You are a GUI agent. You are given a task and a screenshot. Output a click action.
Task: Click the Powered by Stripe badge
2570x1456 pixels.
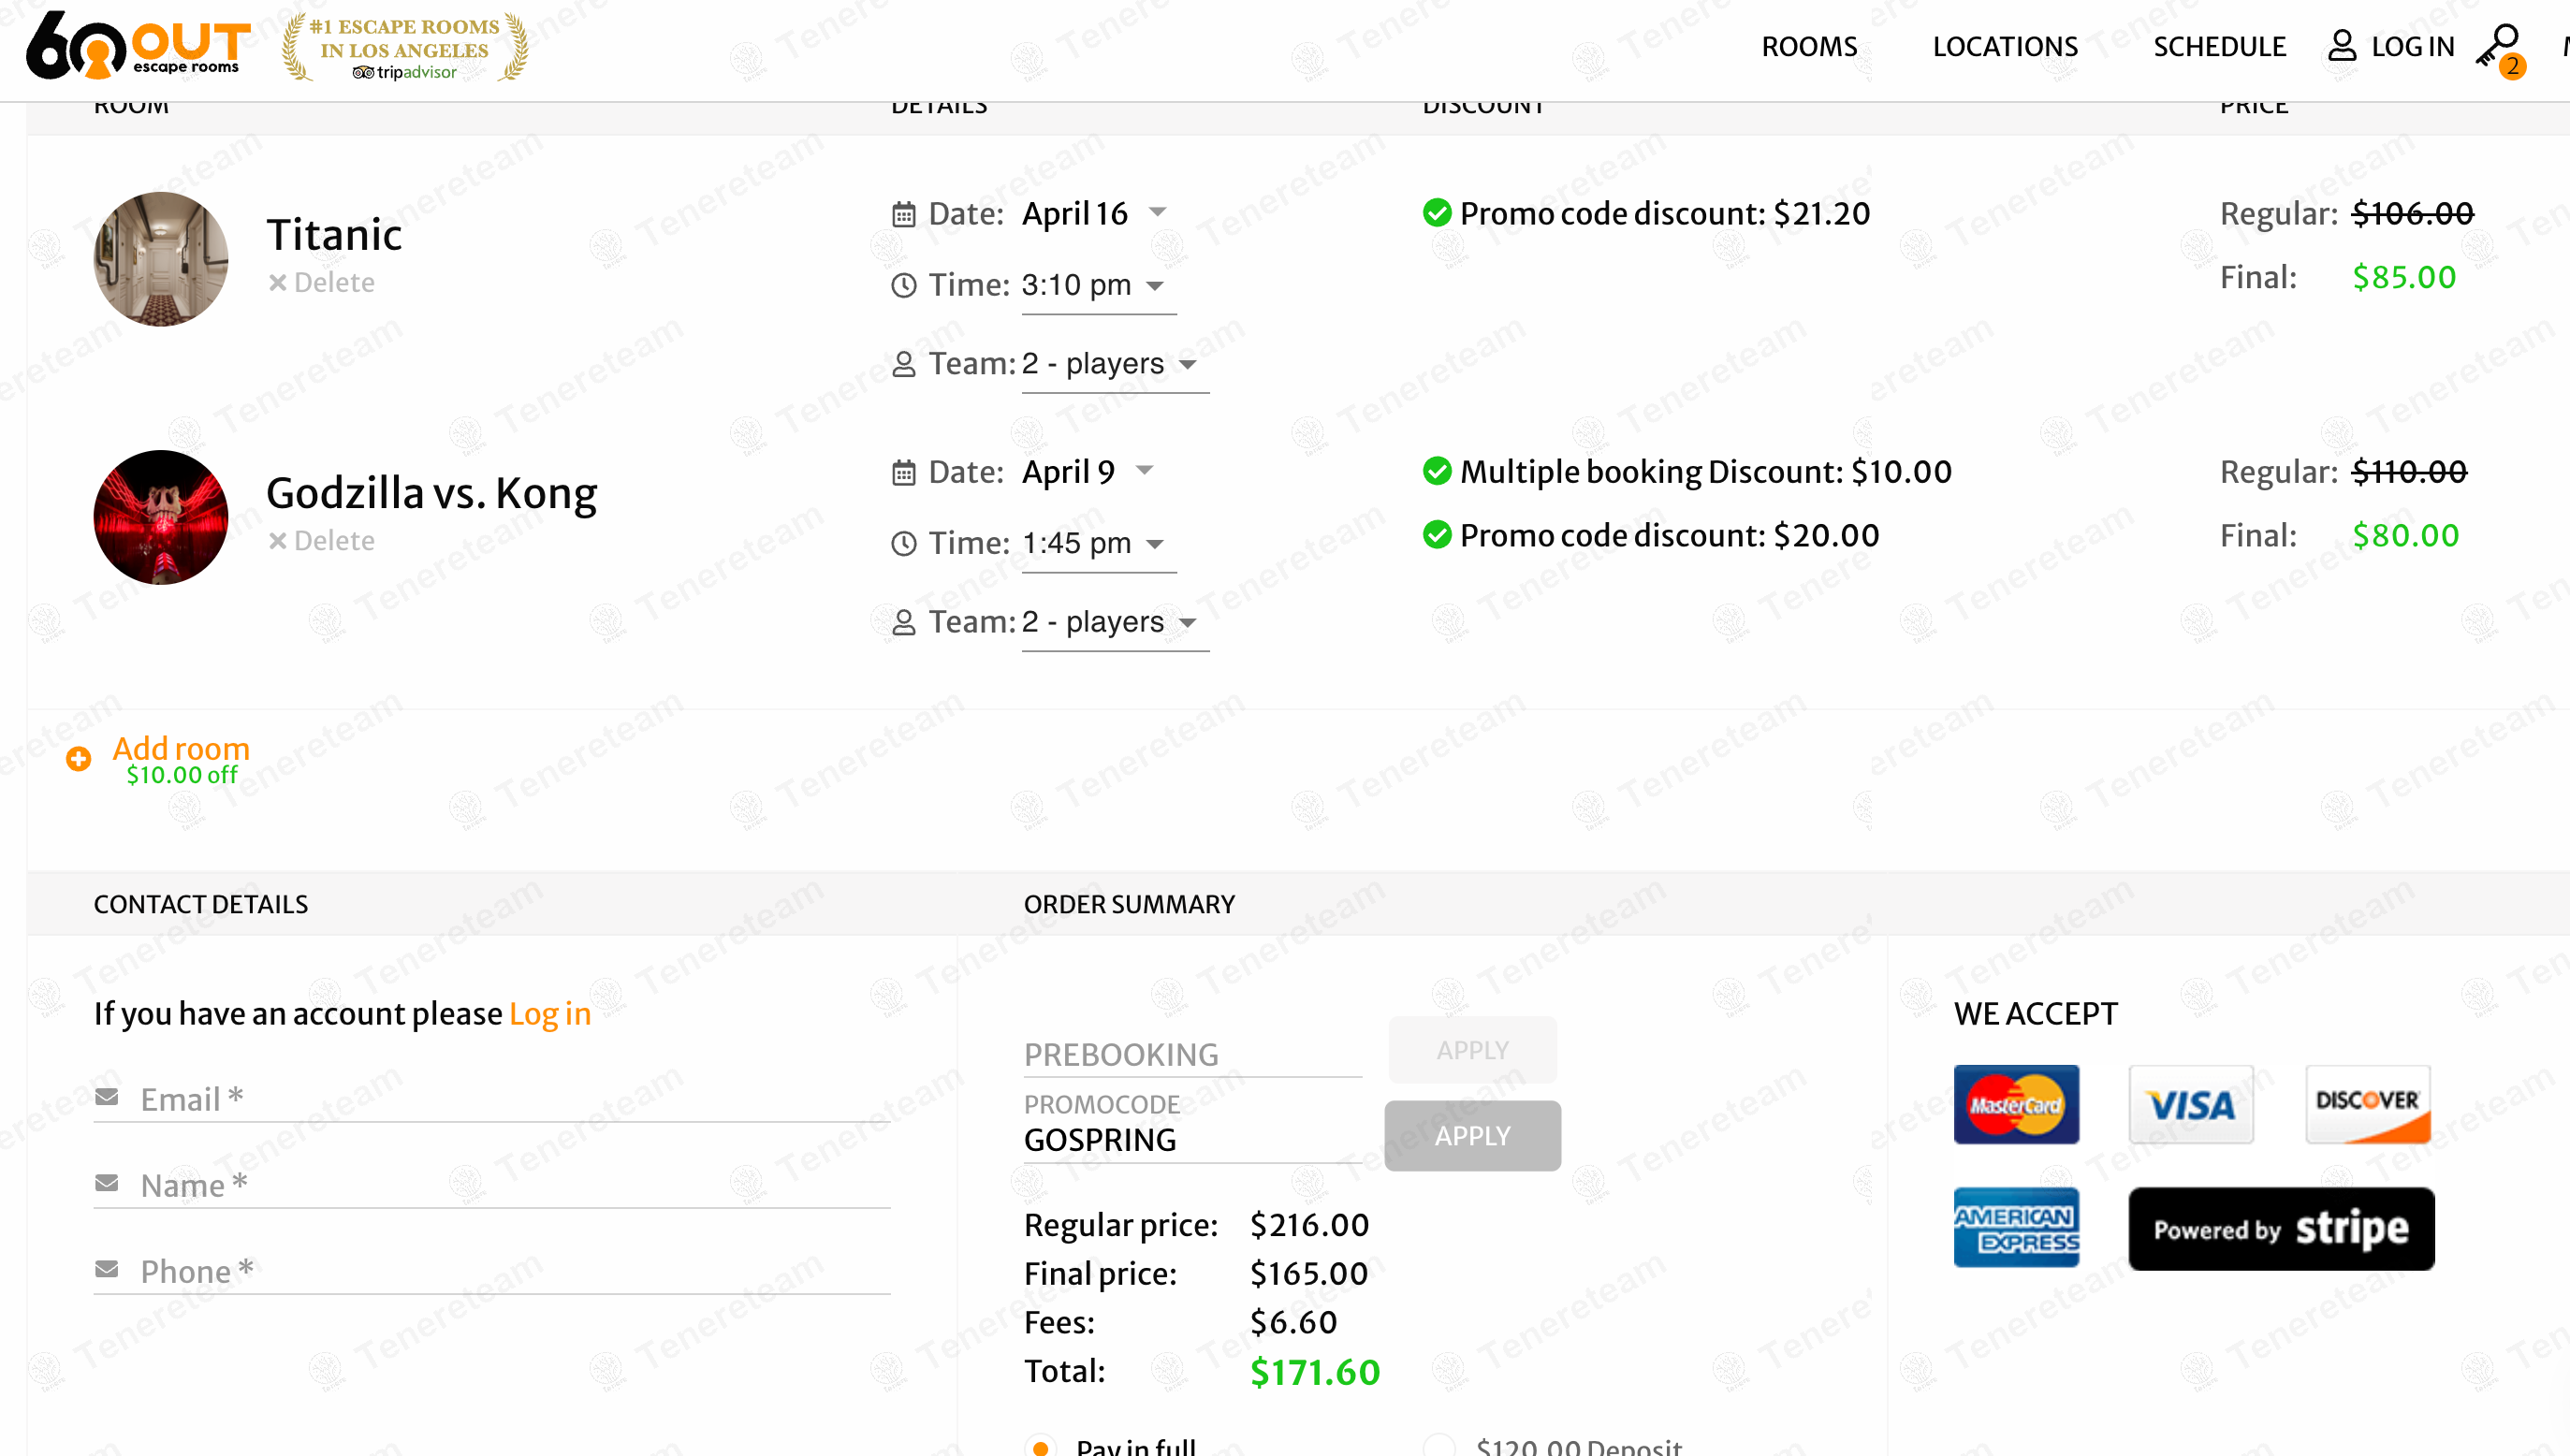pos(2281,1229)
